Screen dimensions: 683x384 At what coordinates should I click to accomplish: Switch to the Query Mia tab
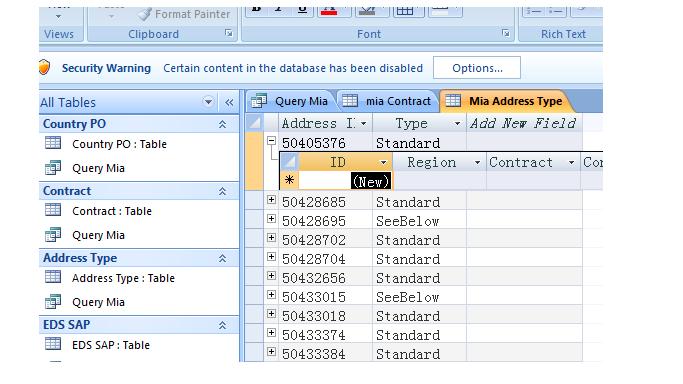tap(290, 101)
